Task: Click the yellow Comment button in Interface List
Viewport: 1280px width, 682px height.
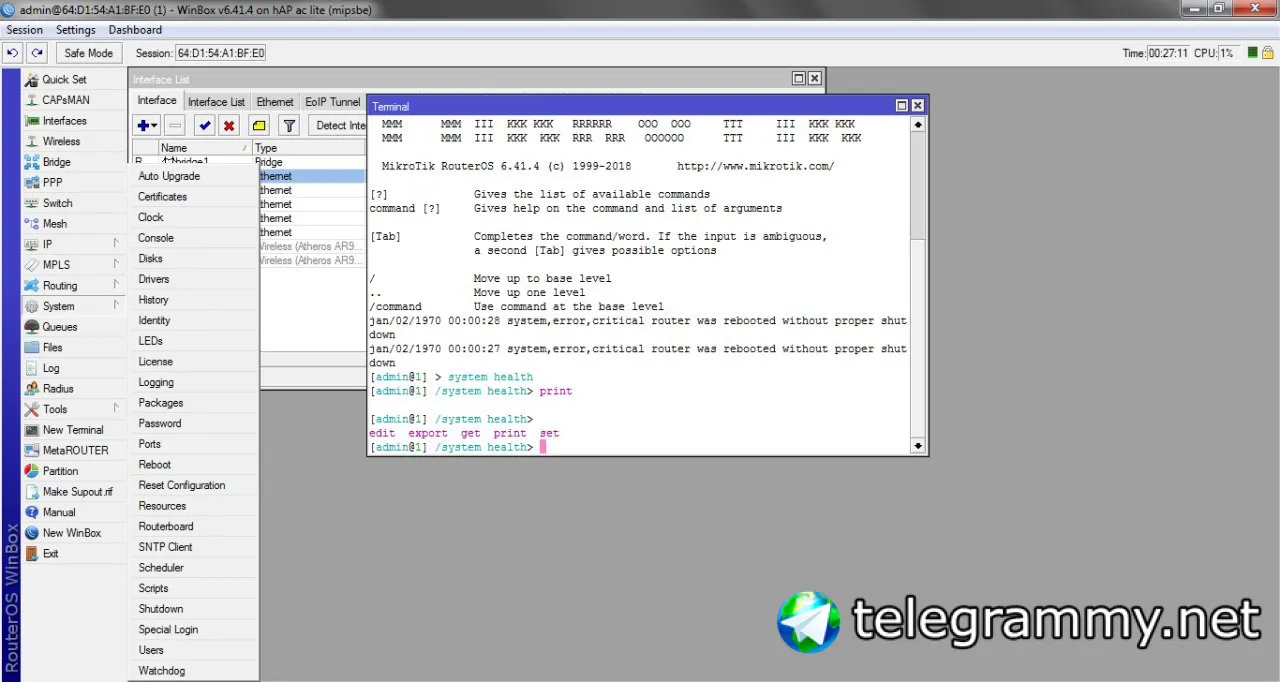Action: [x=259, y=125]
